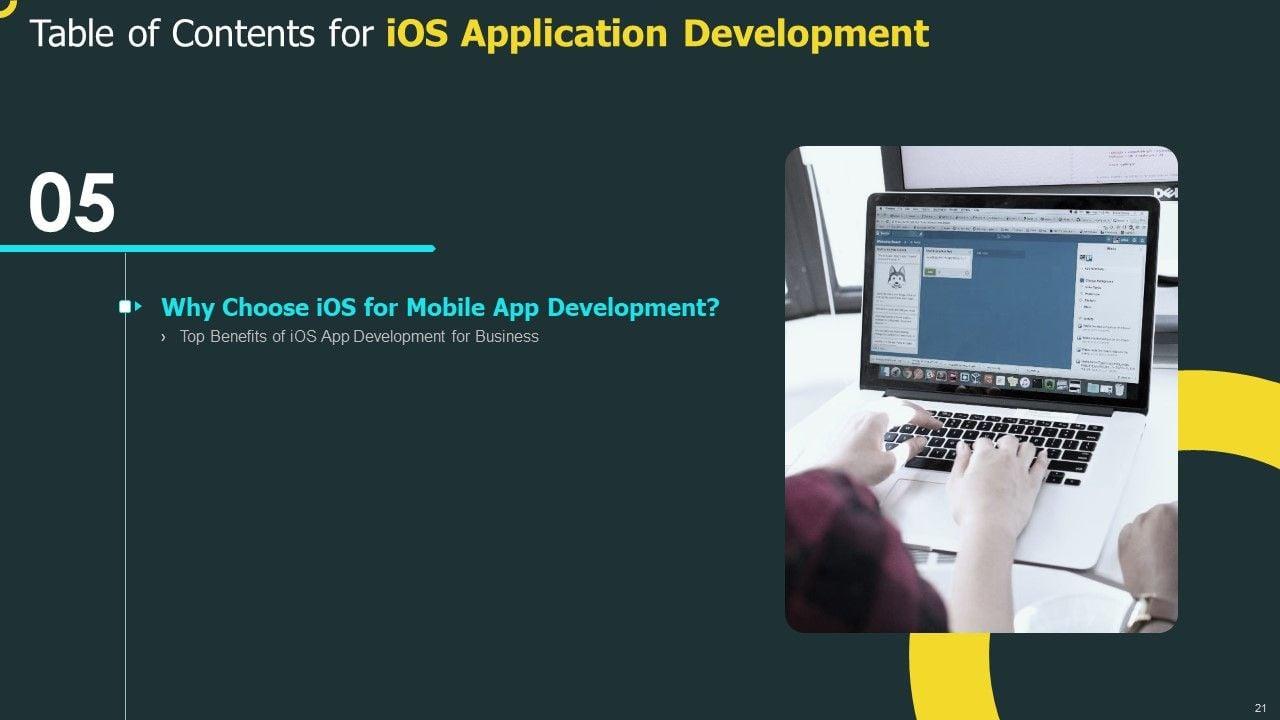Click the yellow circle at top-left corner
This screenshot has height=720, width=1280.
point(6,5)
